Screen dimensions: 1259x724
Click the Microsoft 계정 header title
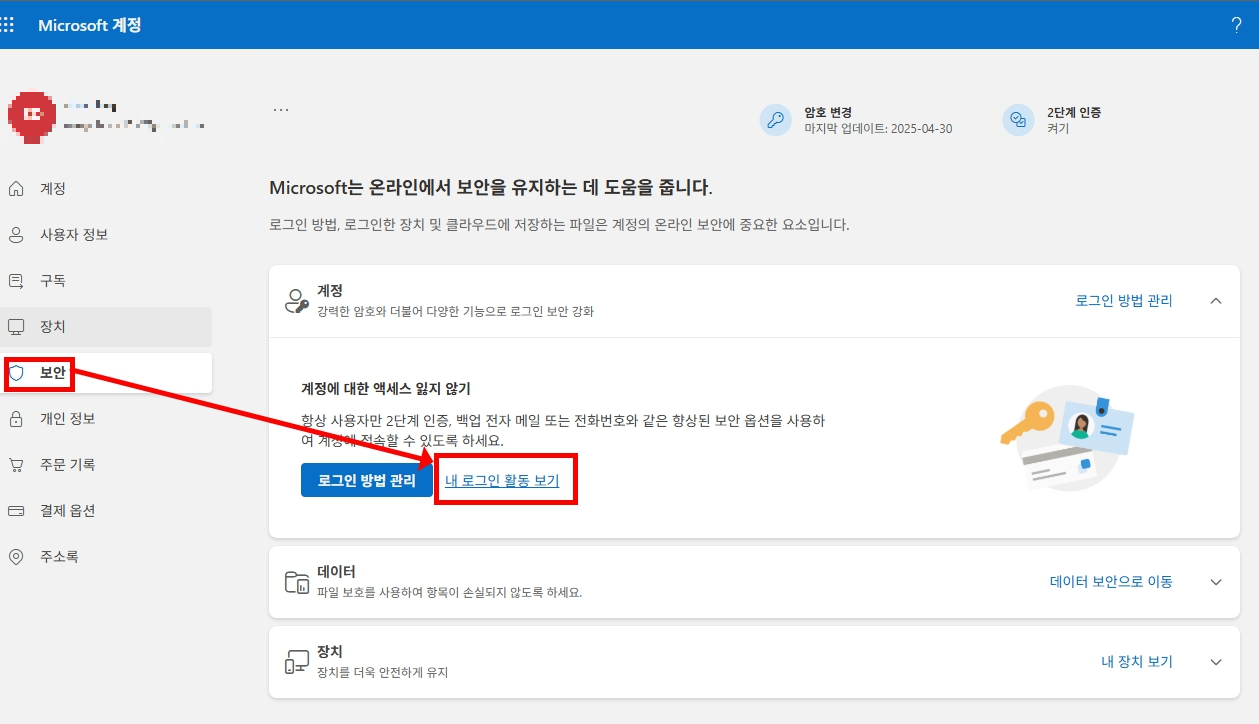(x=90, y=25)
